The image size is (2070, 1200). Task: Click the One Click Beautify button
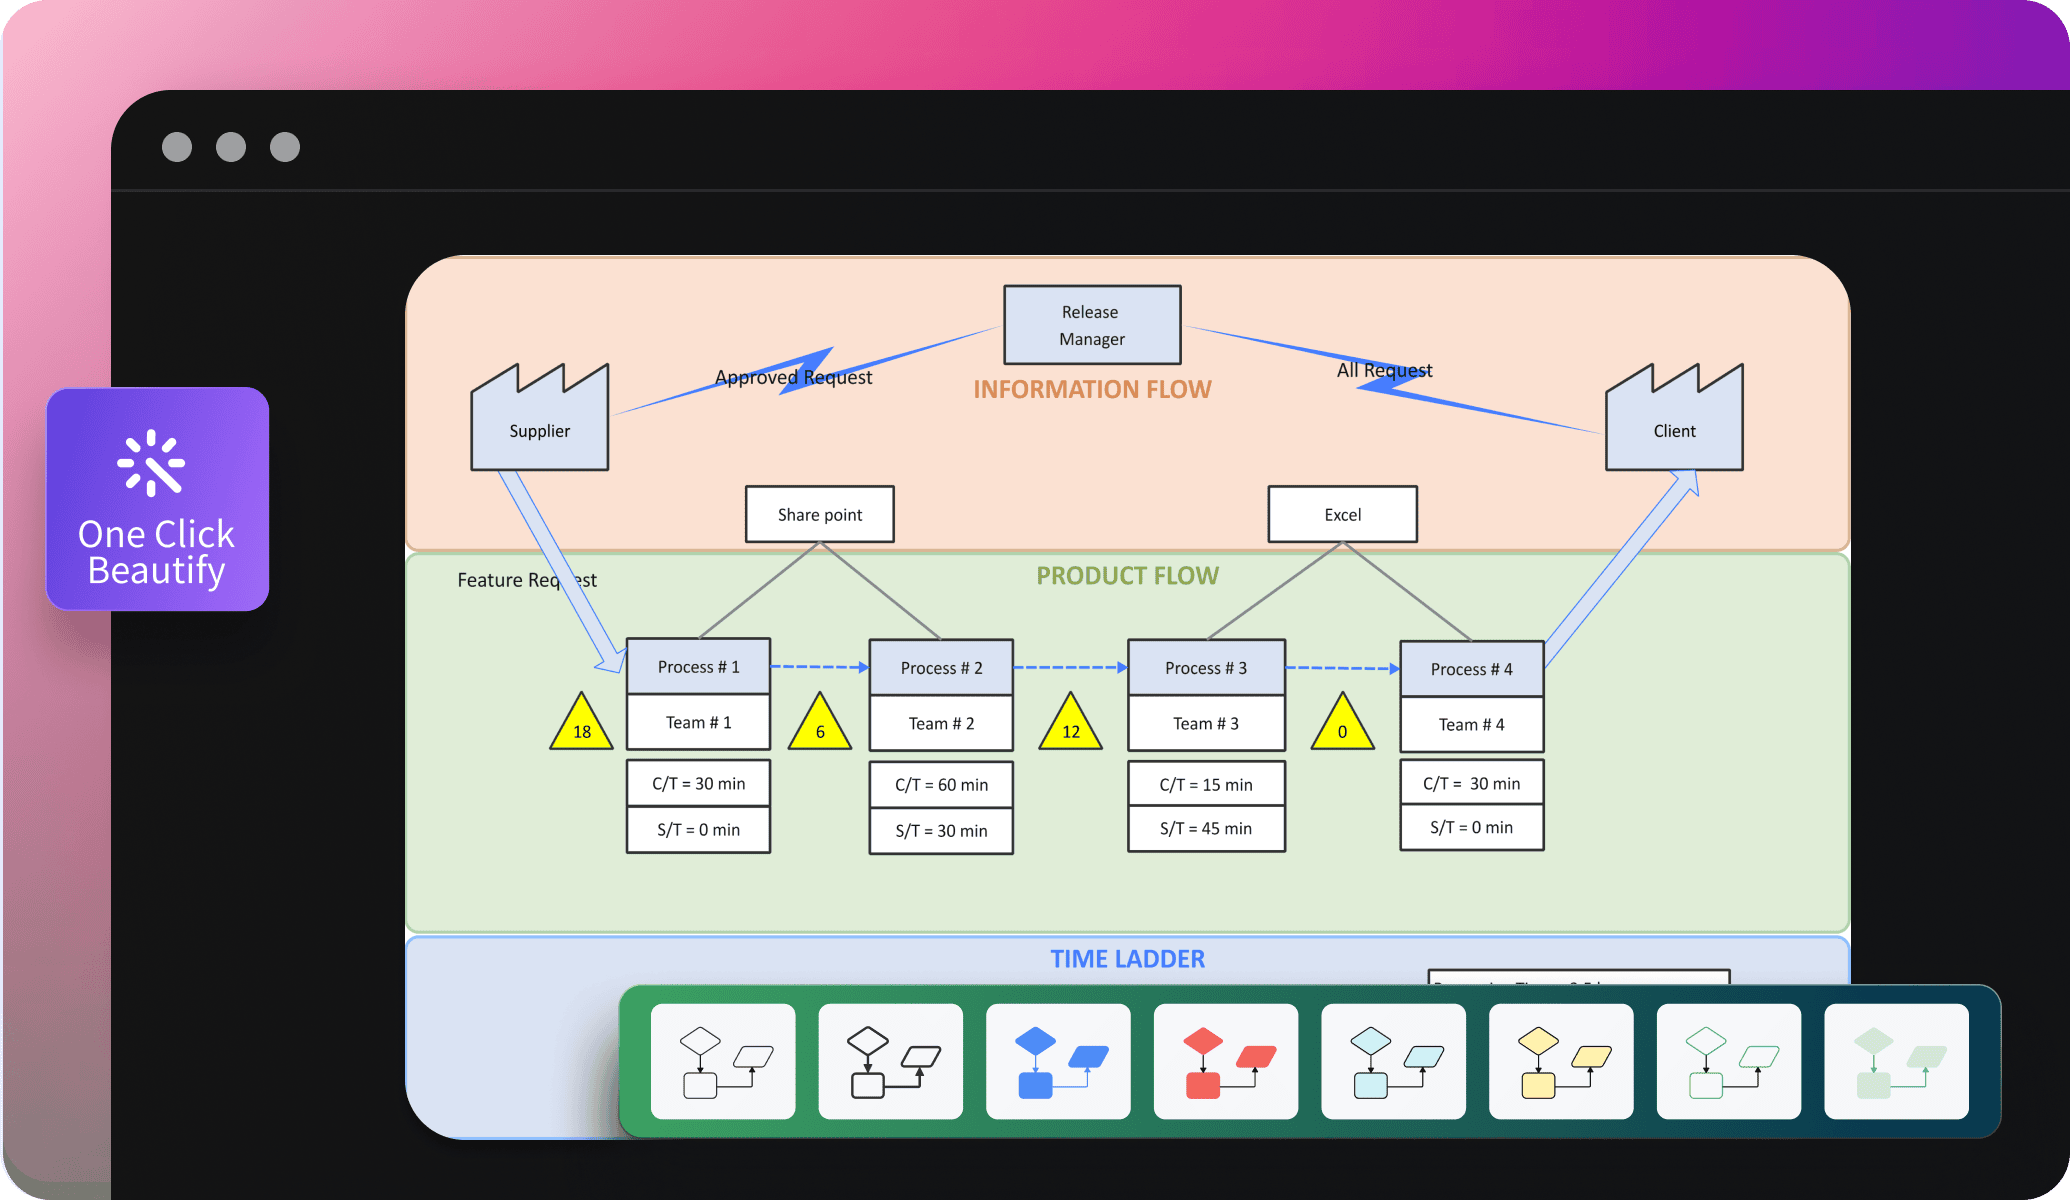pos(159,509)
